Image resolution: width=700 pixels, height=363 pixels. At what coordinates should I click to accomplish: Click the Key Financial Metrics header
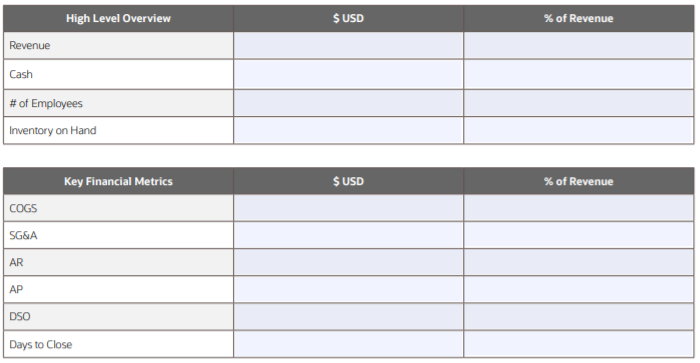(x=118, y=181)
